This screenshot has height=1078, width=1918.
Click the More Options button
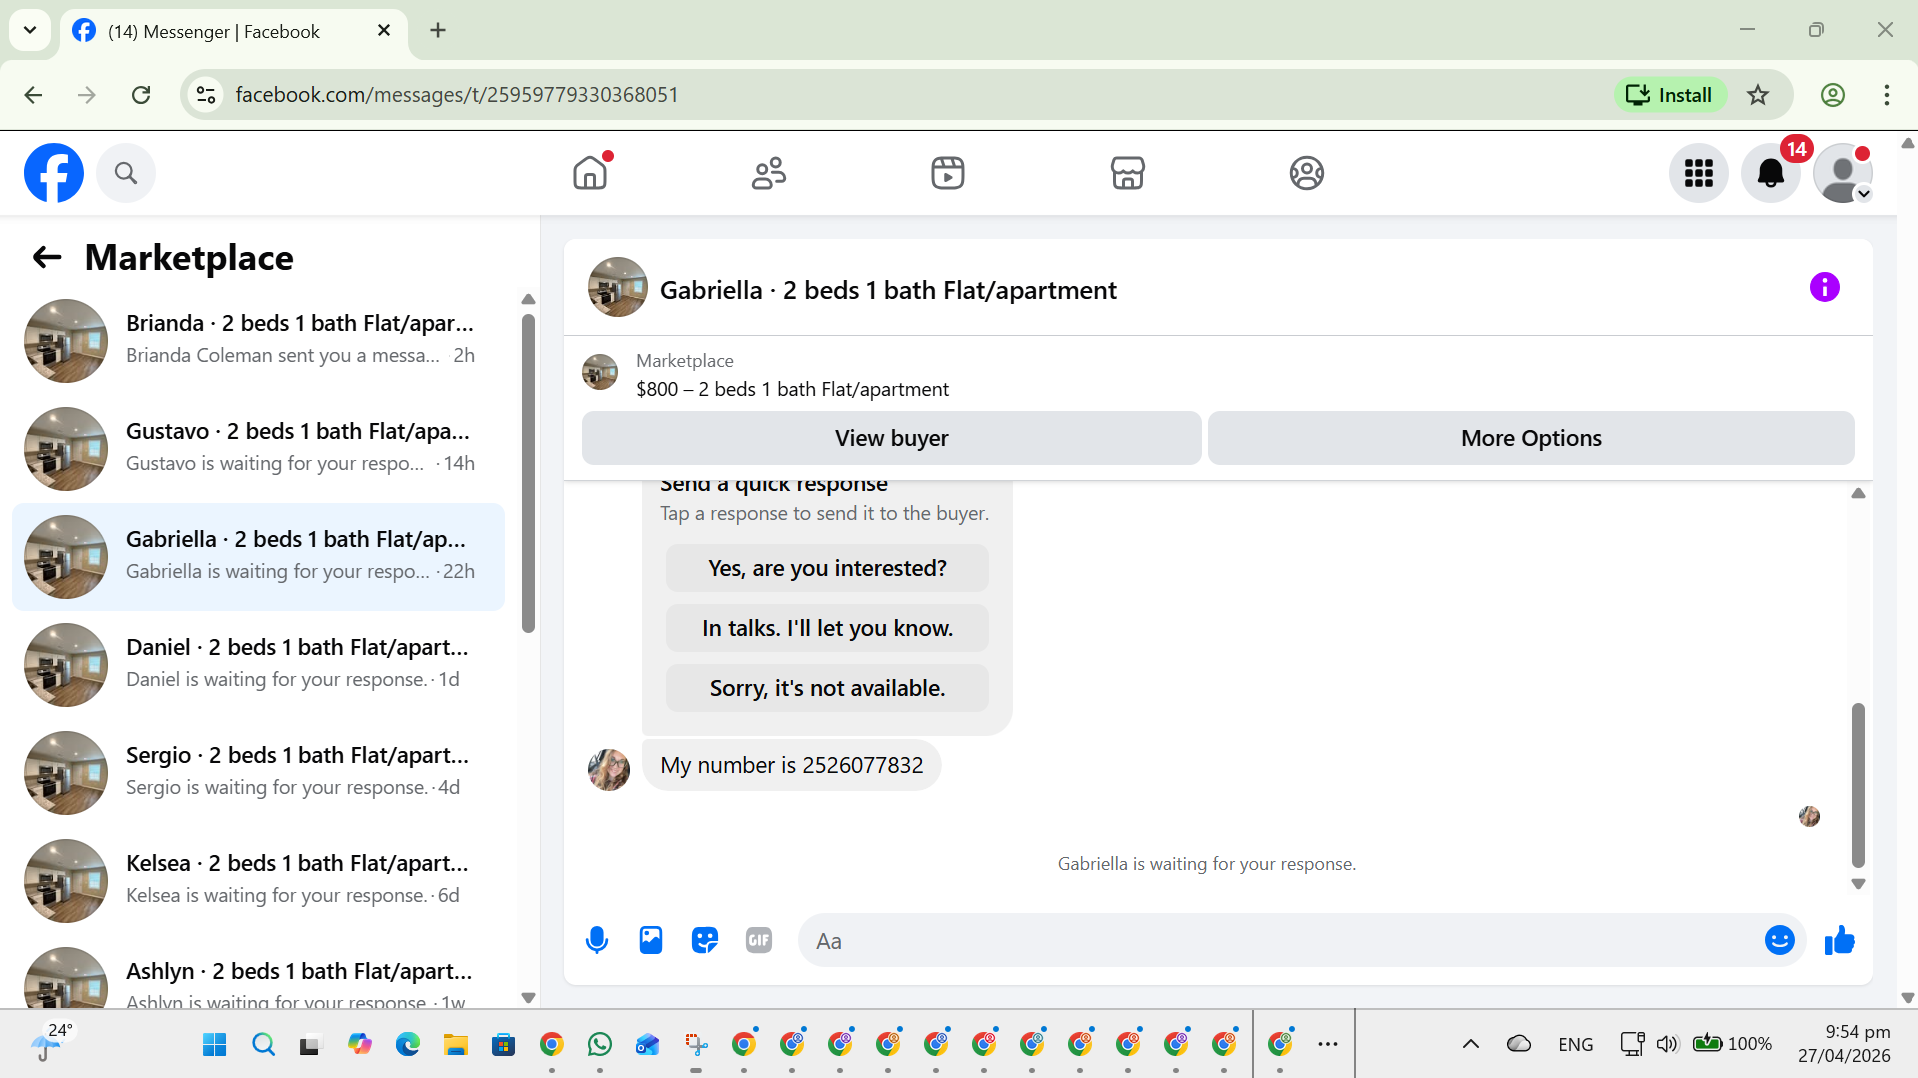(1531, 438)
